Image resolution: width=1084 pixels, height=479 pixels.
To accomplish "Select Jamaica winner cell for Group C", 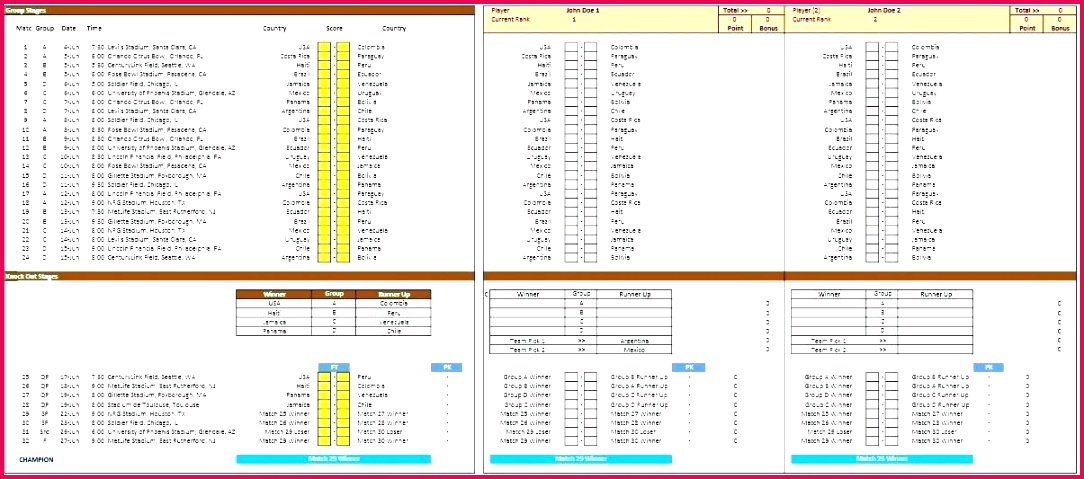I will [x=274, y=322].
